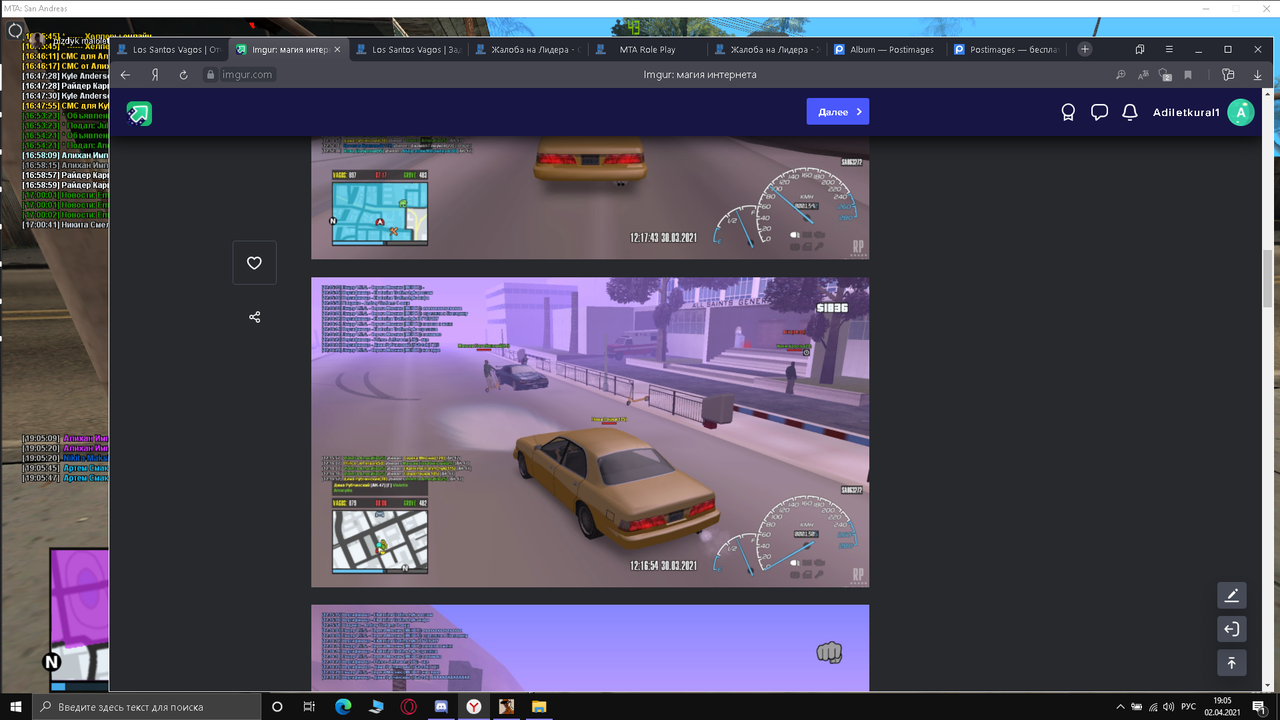Open the image with the cab at 12:16:54
The height and width of the screenshot is (720, 1280).
pos(590,432)
